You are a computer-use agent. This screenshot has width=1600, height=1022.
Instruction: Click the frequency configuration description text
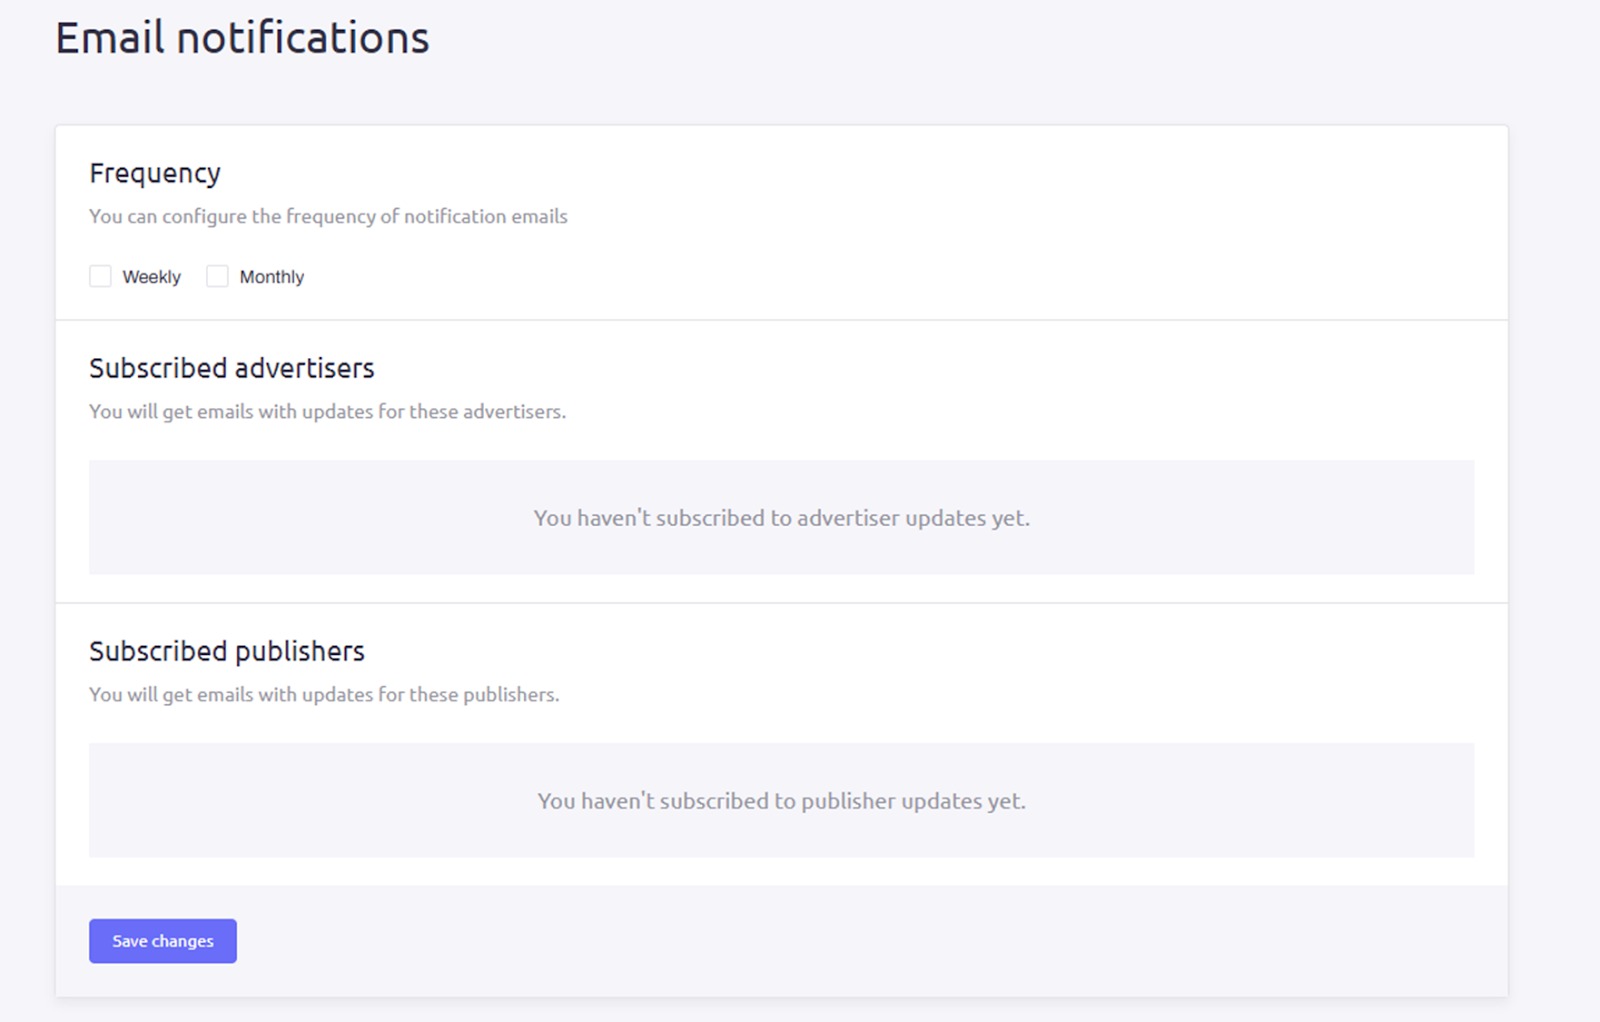pyautogui.click(x=328, y=216)
